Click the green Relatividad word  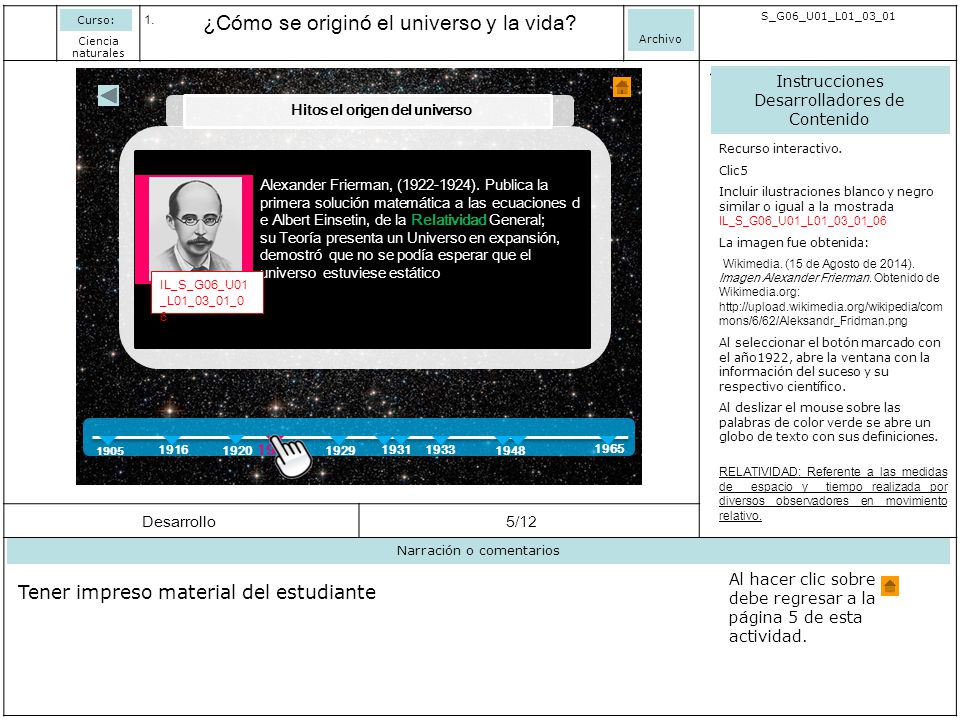click(449, 220)
